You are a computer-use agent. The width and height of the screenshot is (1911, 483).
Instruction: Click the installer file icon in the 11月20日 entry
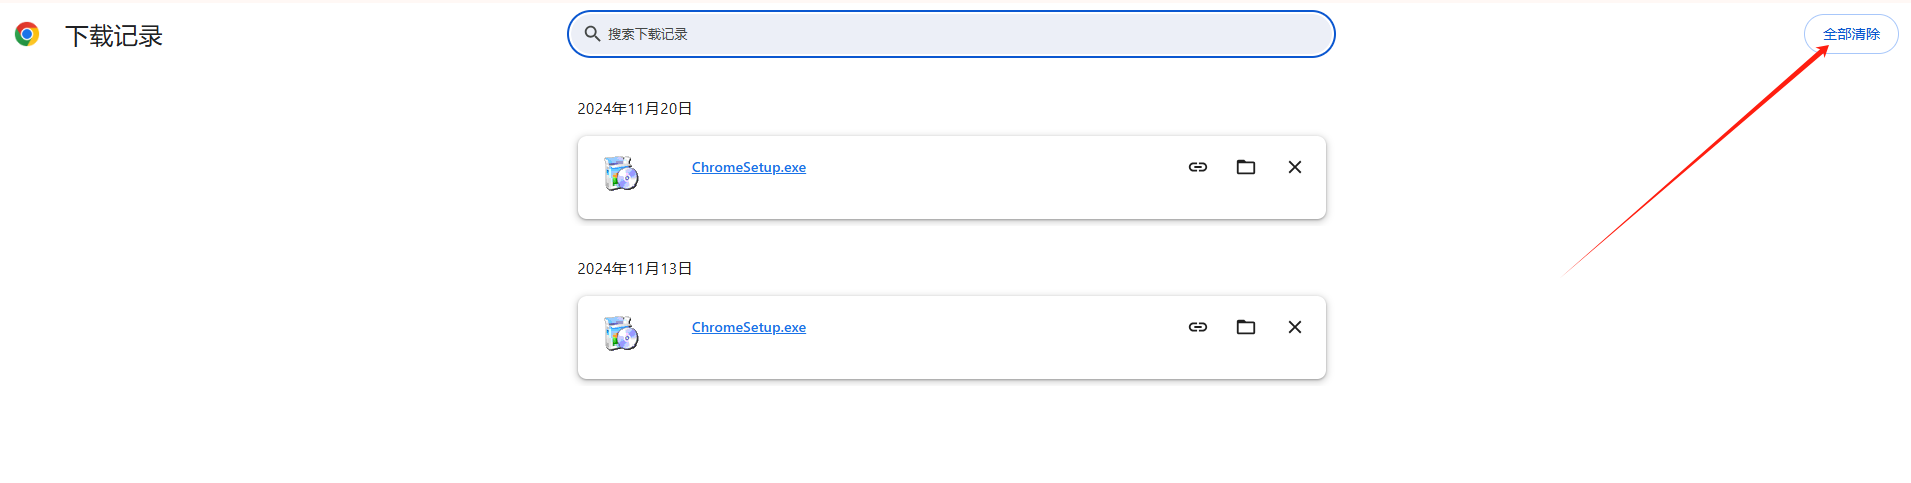(x=621, y=173)
